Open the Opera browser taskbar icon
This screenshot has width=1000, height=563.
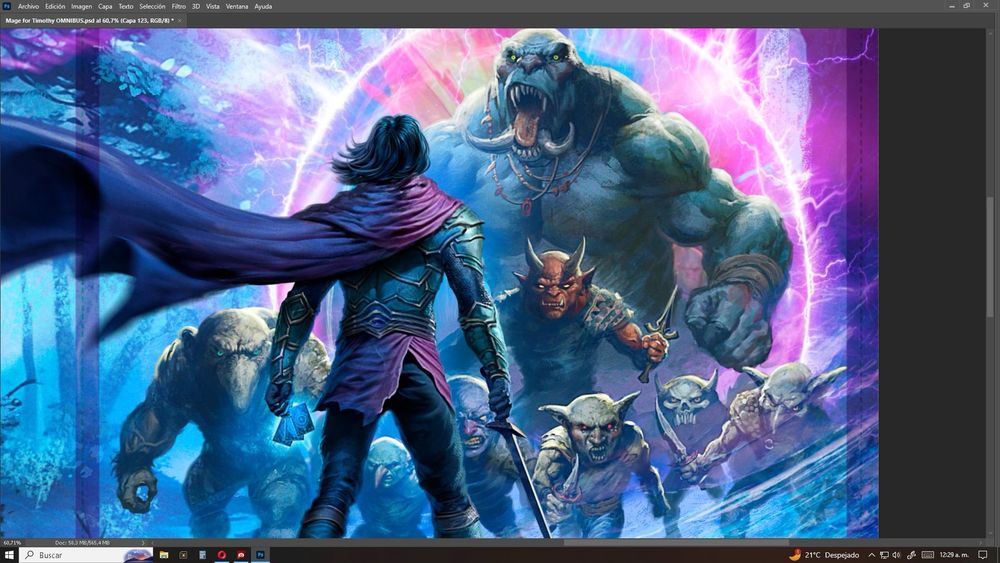click(221, 555)
